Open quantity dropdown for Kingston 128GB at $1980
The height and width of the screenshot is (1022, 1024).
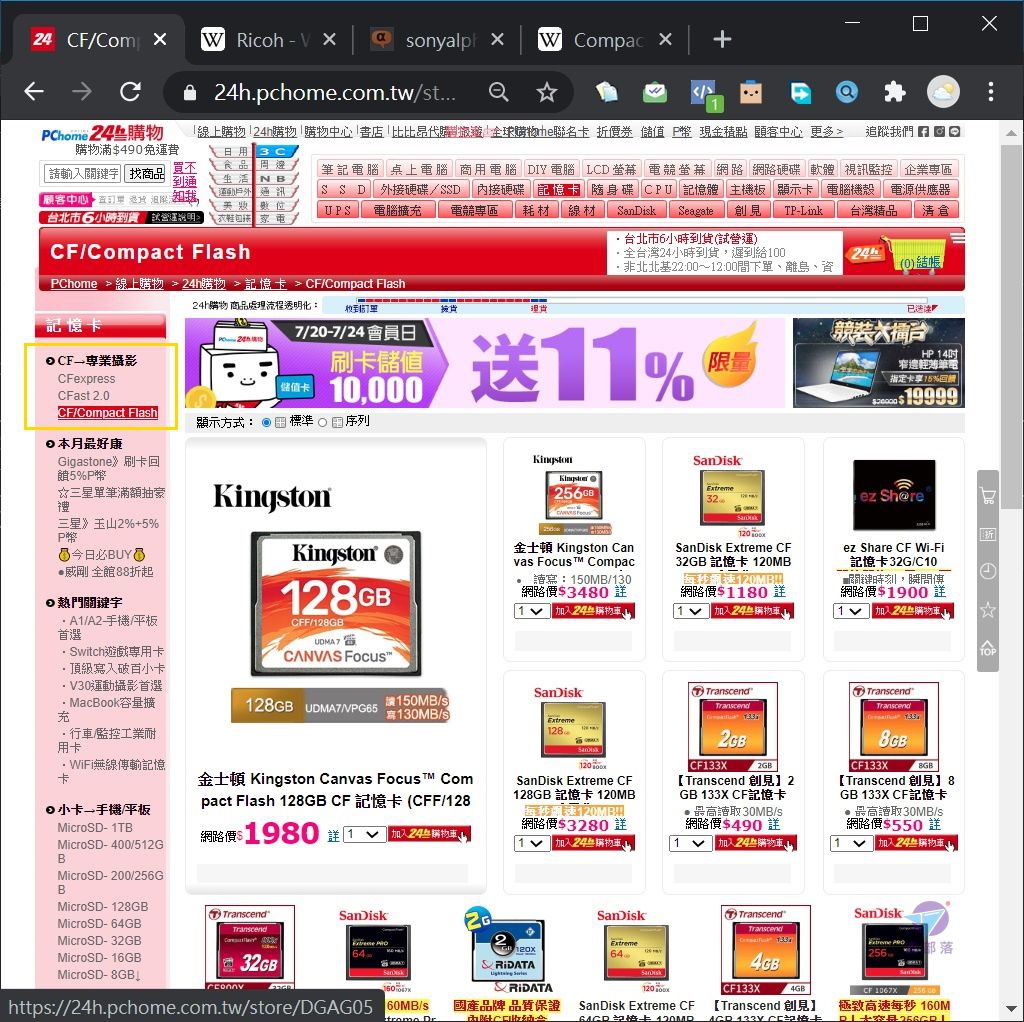[x=364, y=834]
